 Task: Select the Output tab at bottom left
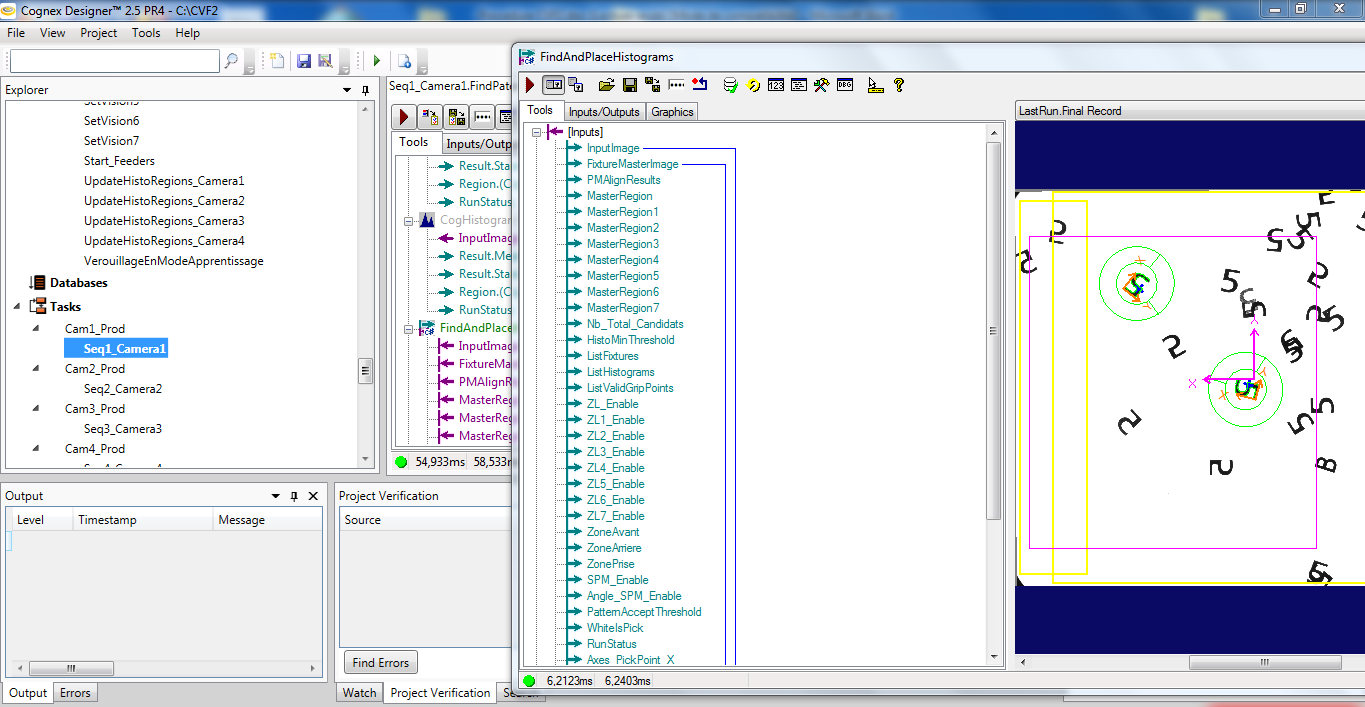coord(28,693)
